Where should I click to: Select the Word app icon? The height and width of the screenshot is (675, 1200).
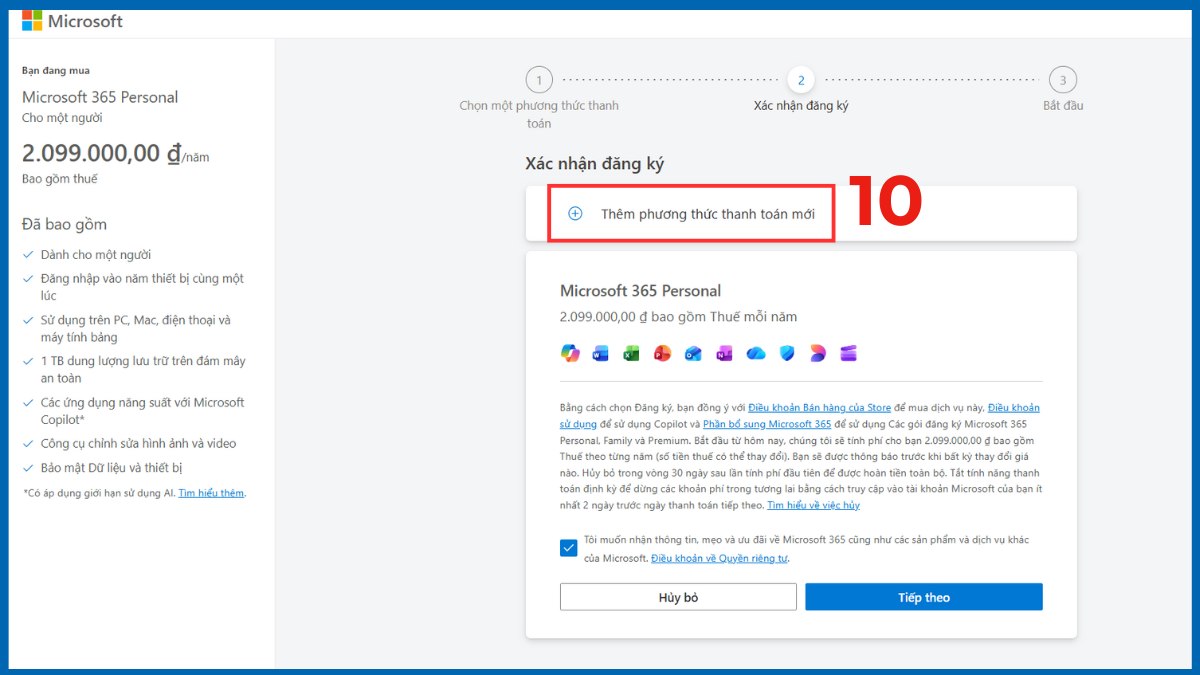pyautogui.click(x=600, y=353)
